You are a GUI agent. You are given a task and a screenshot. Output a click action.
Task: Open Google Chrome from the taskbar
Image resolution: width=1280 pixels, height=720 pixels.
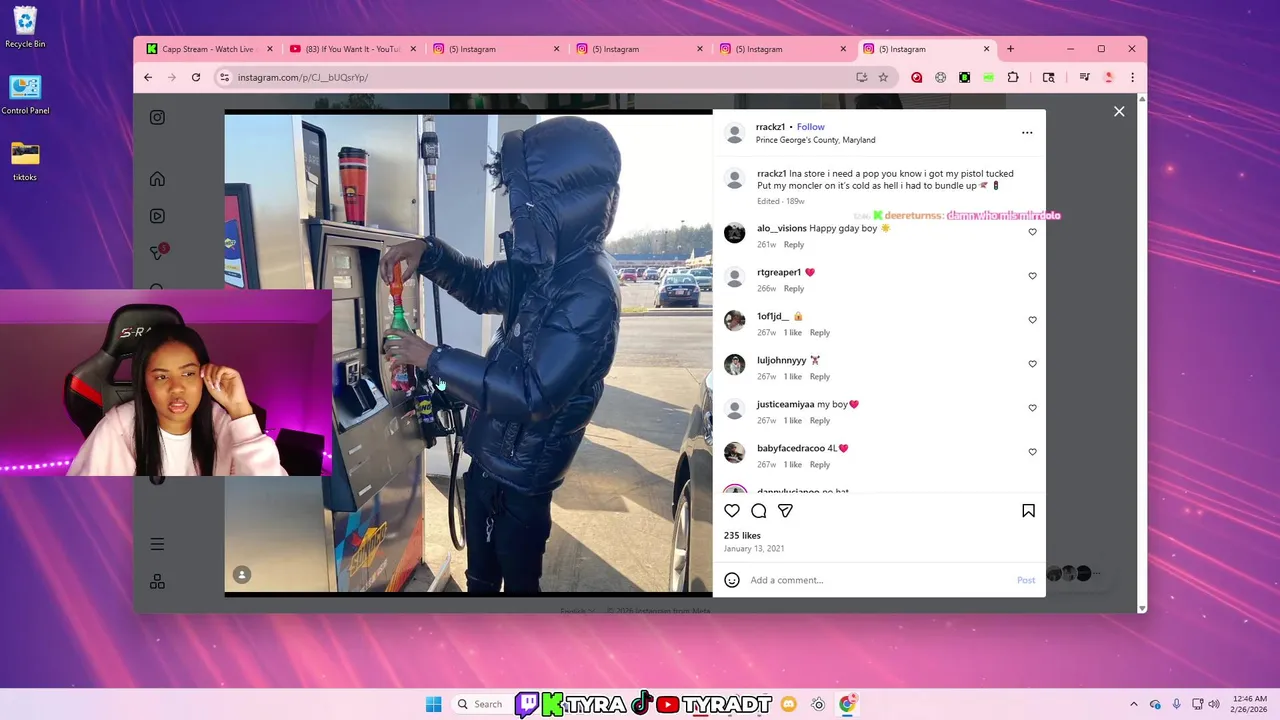pyautogui.click(x=847, y=704)
